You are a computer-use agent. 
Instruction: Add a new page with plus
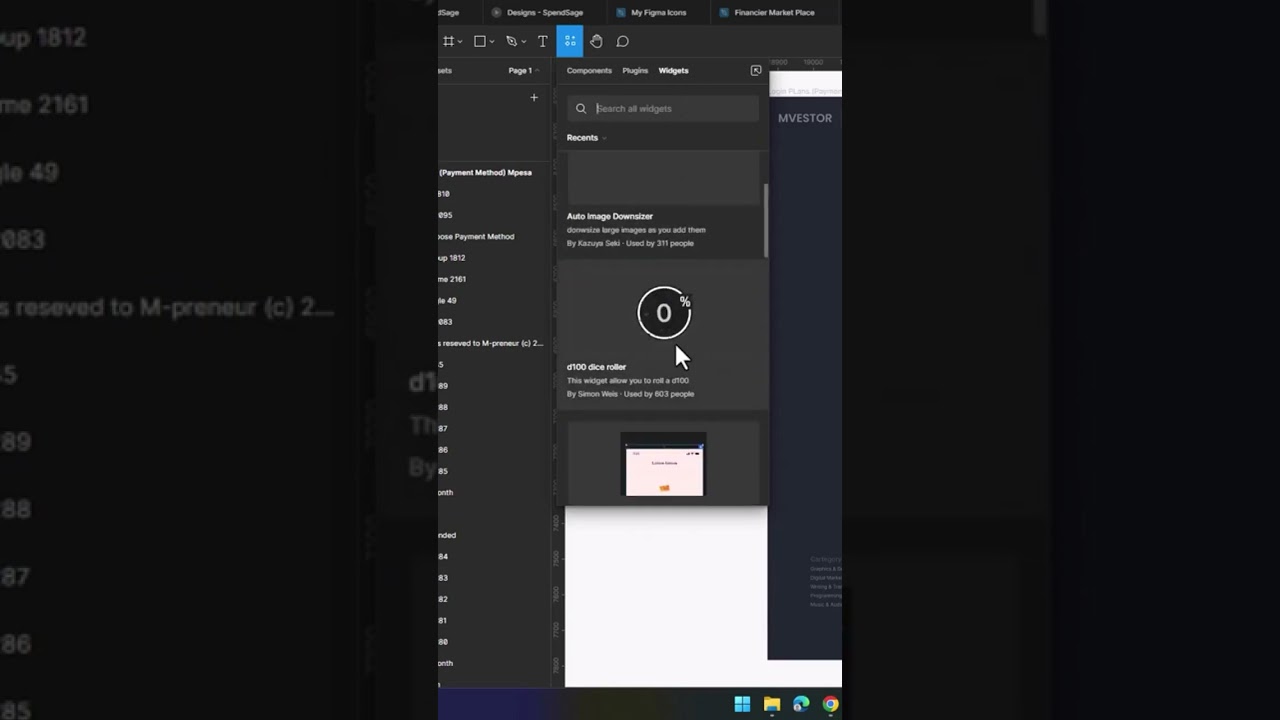pos(534,97)
